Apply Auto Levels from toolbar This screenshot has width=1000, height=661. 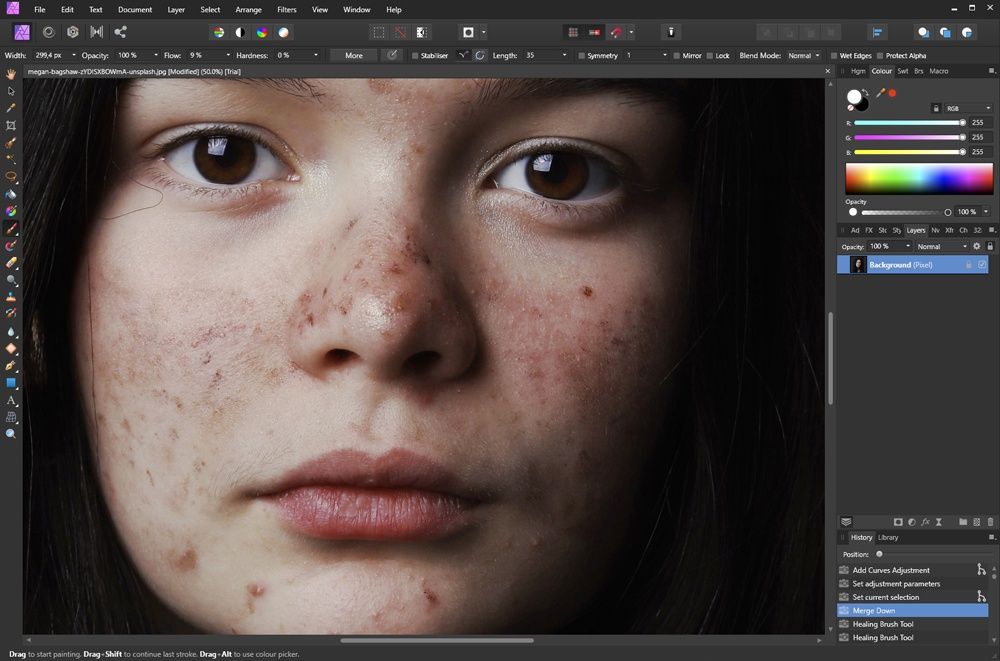(x=219, y=32)
